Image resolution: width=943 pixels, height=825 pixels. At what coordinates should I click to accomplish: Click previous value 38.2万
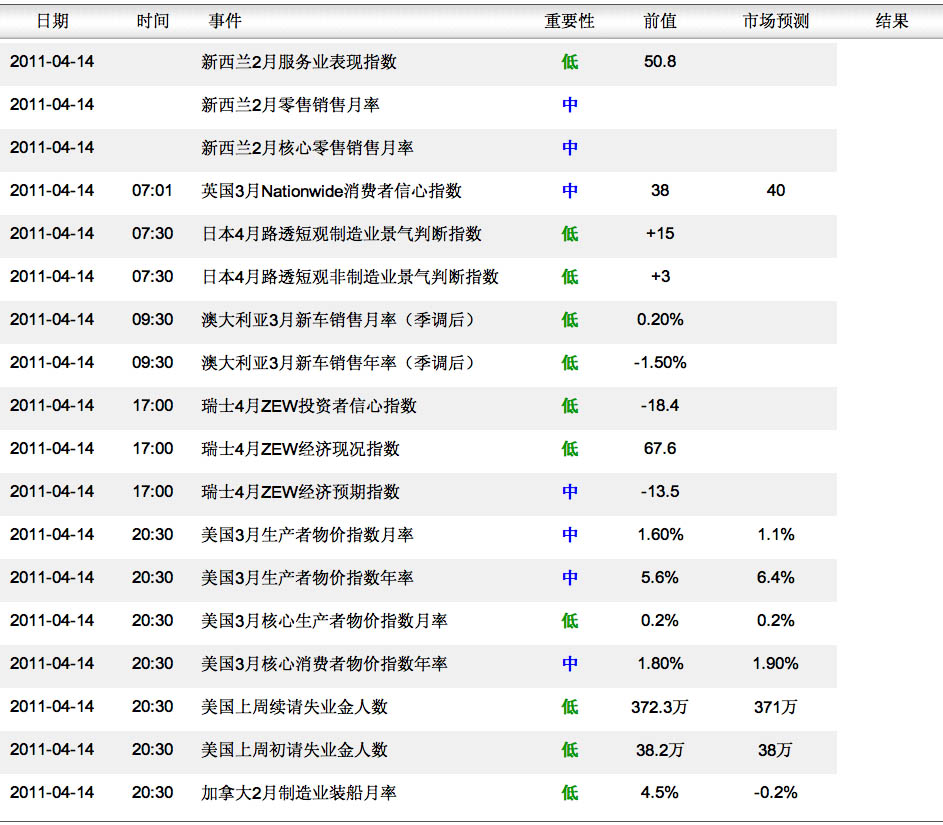point(660,749)
